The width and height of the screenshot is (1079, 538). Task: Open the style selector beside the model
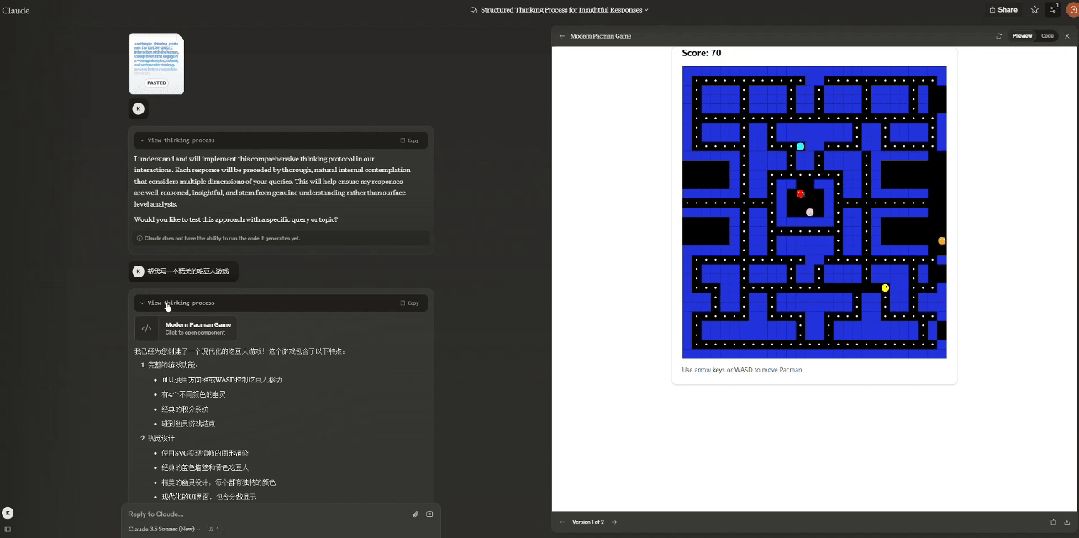click(213, 528)
